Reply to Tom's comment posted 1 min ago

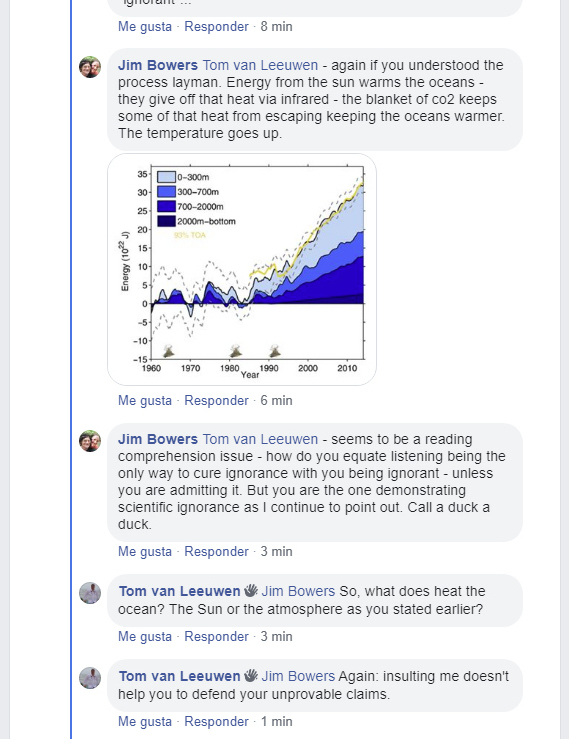tap(216, 721)
